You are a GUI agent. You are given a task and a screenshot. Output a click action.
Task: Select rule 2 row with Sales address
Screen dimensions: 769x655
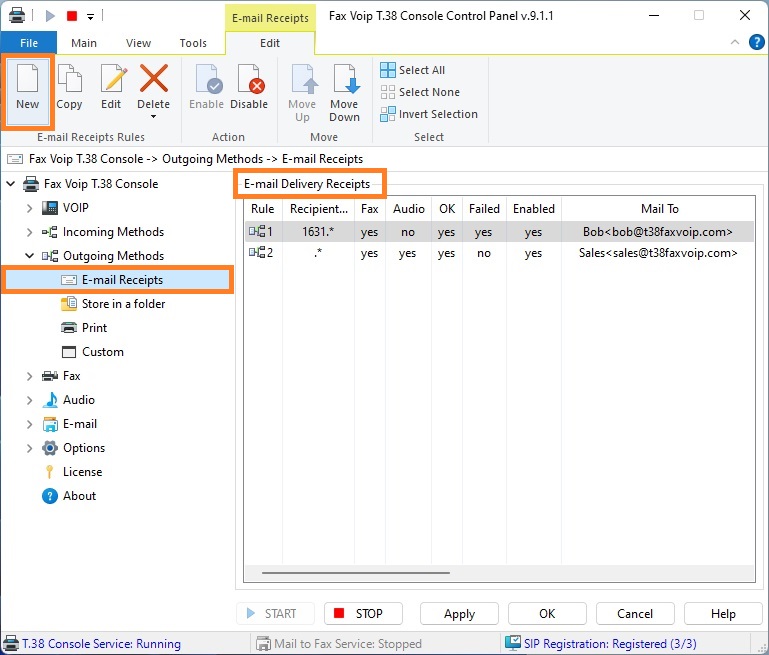[500, 253]
